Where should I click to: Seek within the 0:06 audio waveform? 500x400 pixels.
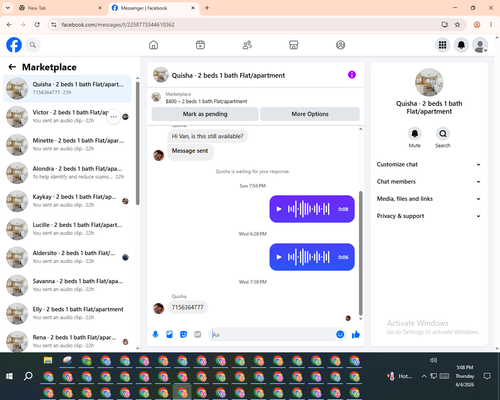click(309, 257)
